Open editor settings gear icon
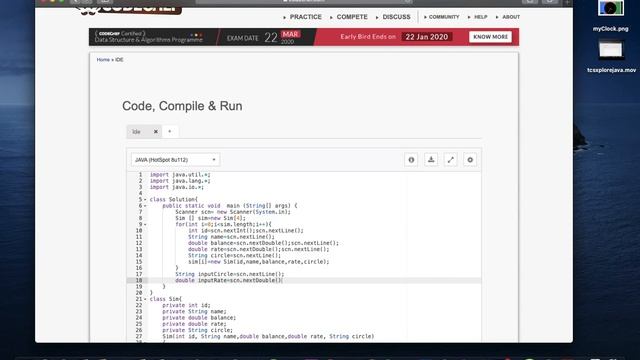 tap(470, 160)
